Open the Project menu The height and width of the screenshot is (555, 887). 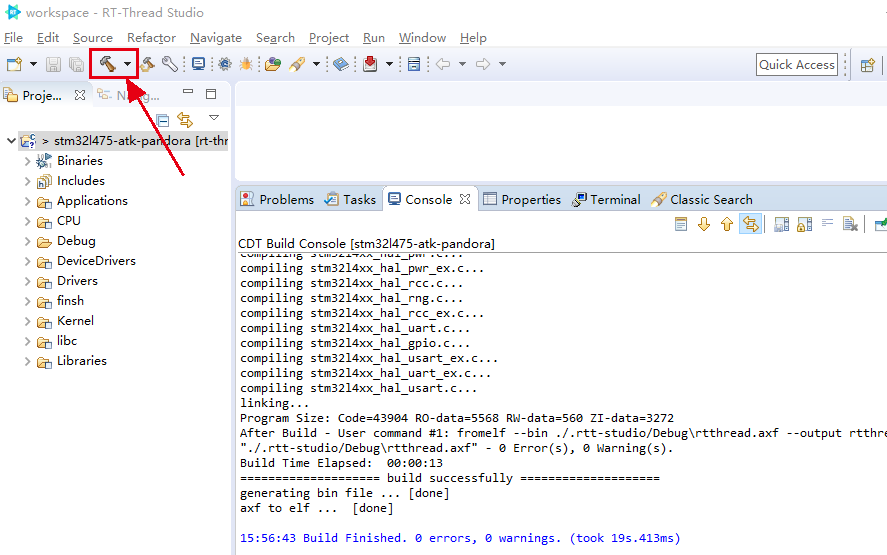(x=329, y=38)
